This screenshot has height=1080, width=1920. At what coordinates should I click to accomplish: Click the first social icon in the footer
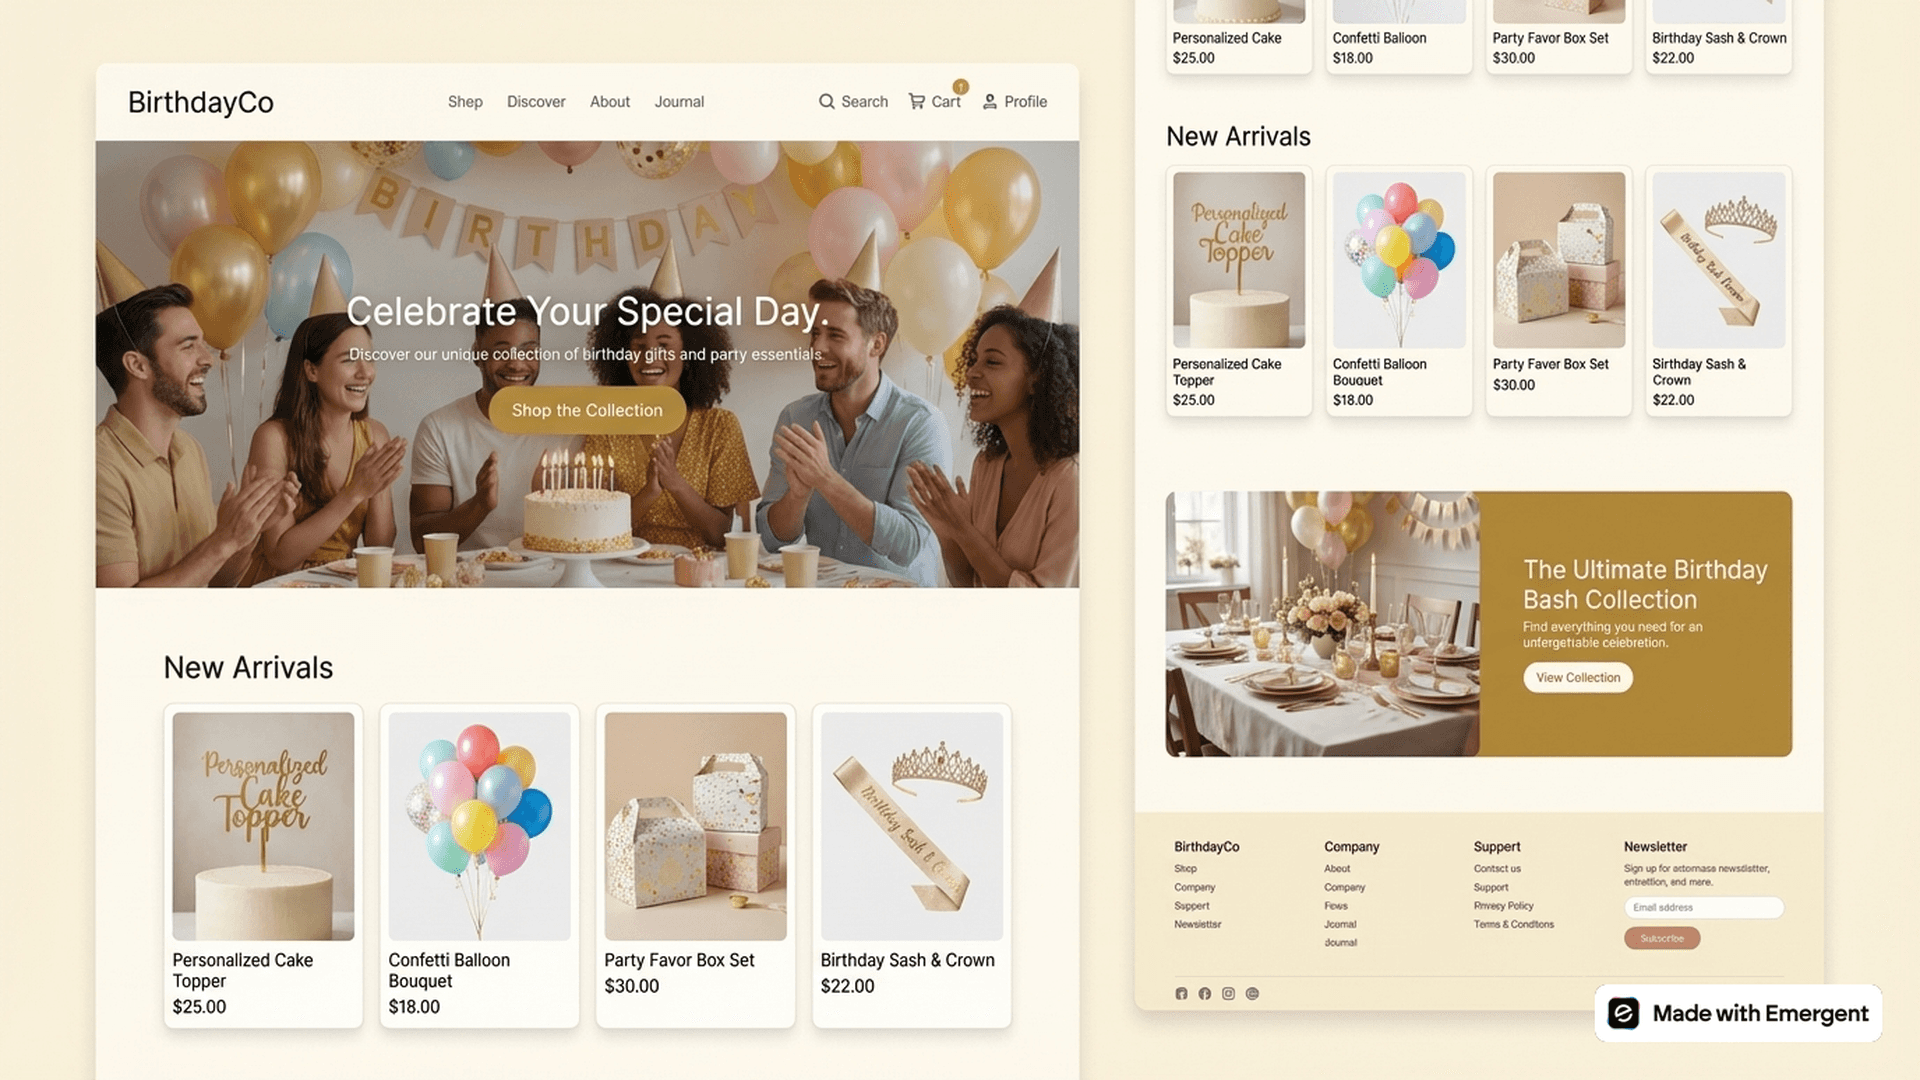[x=1181, y=993]
